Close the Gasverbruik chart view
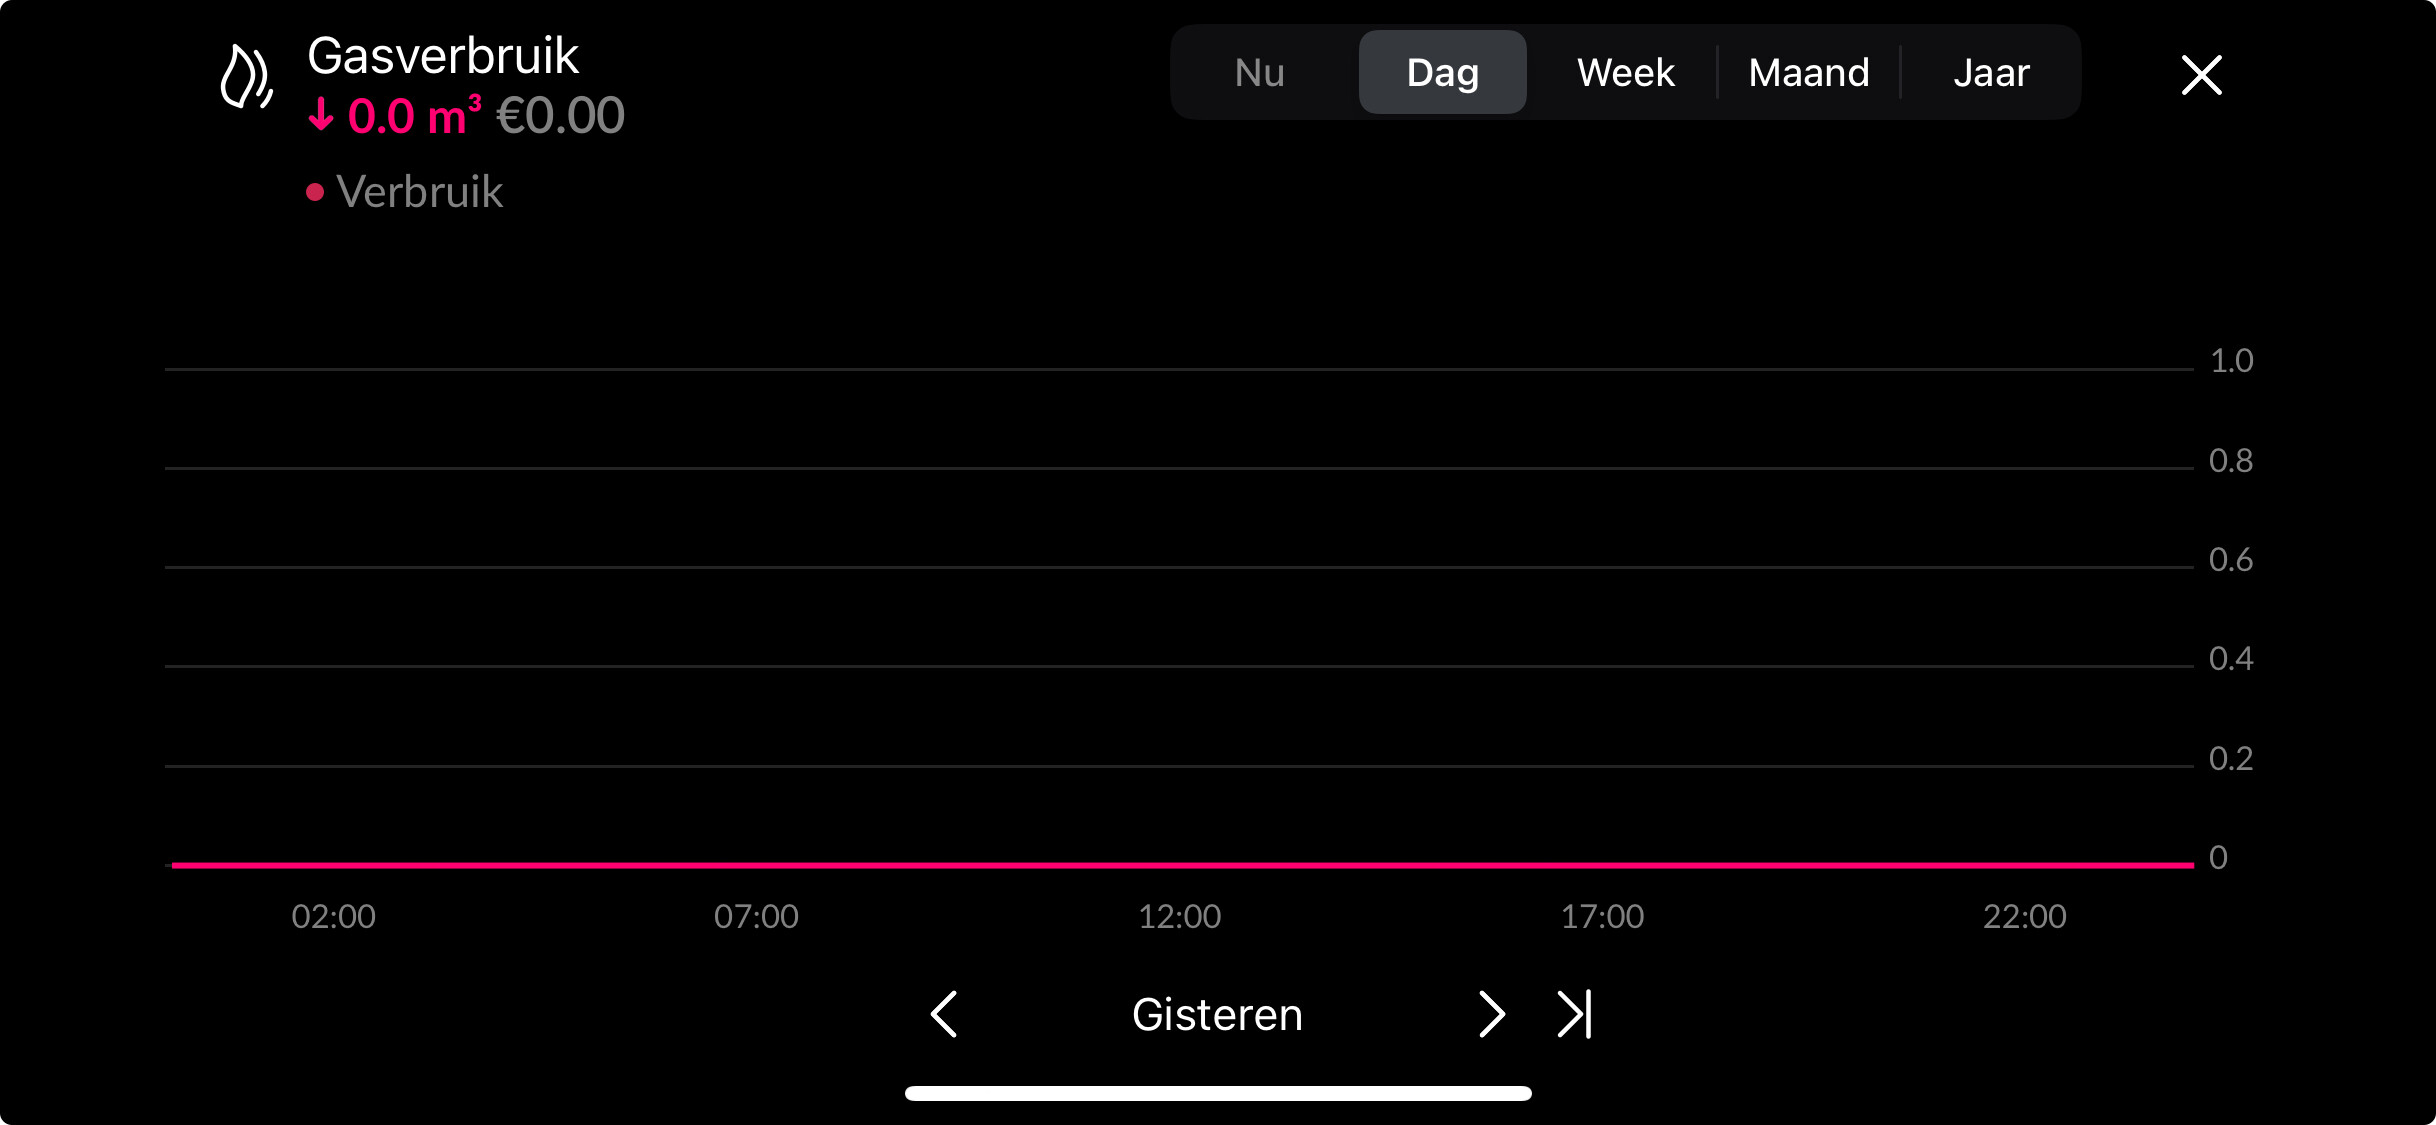2436x1125 pixels. click(2201, 75)
